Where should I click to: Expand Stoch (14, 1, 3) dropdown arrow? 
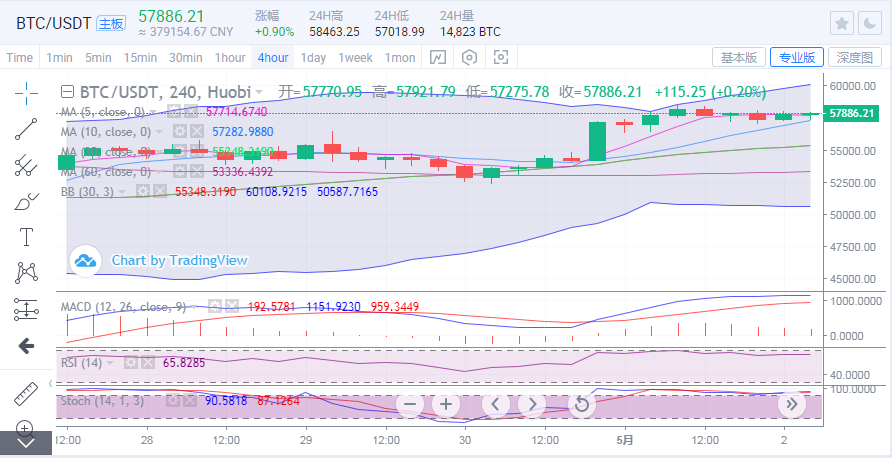154,401
